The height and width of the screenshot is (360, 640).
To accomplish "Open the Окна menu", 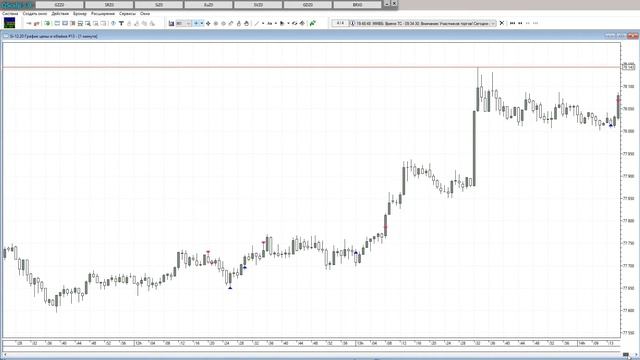I will [145, 13].
